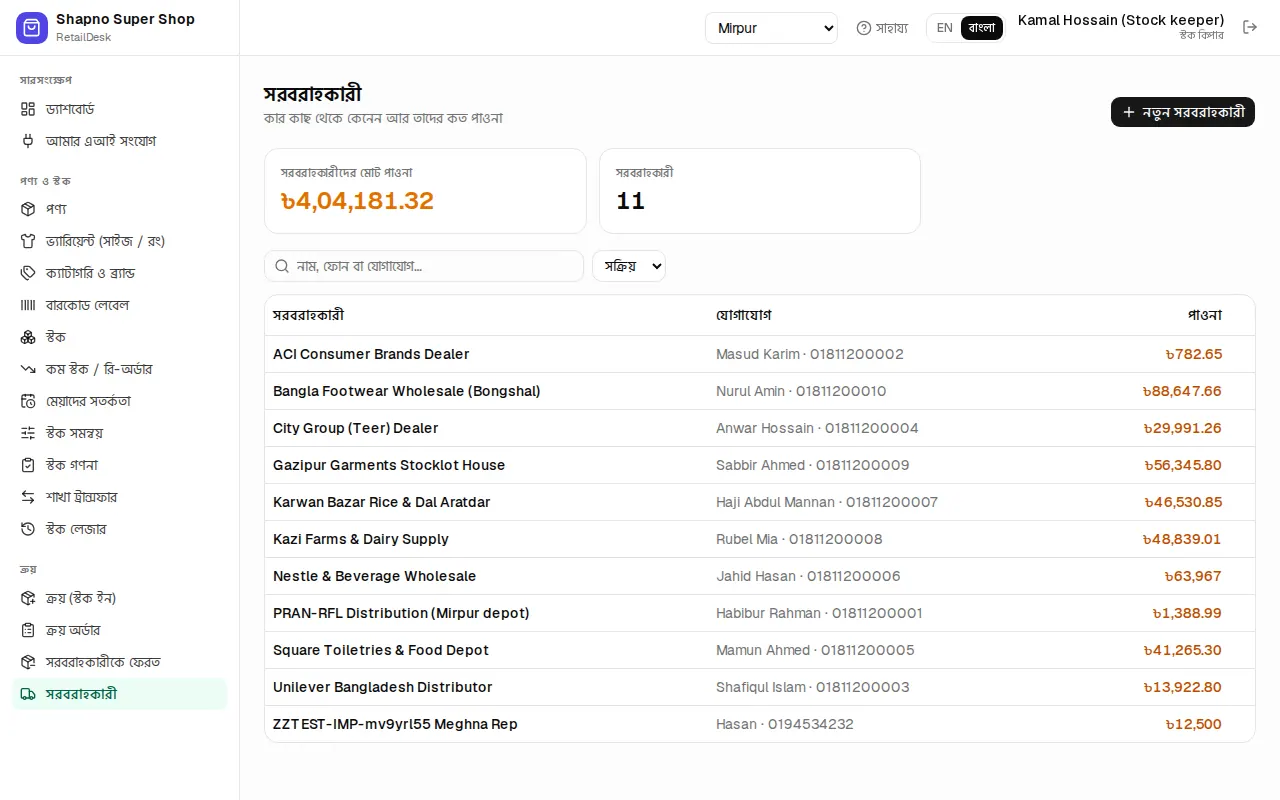Screen dimensions: 1280x800
Task: Click the সরবরাহকারীকে ফেরত return icon
Action: coord(28,662)
